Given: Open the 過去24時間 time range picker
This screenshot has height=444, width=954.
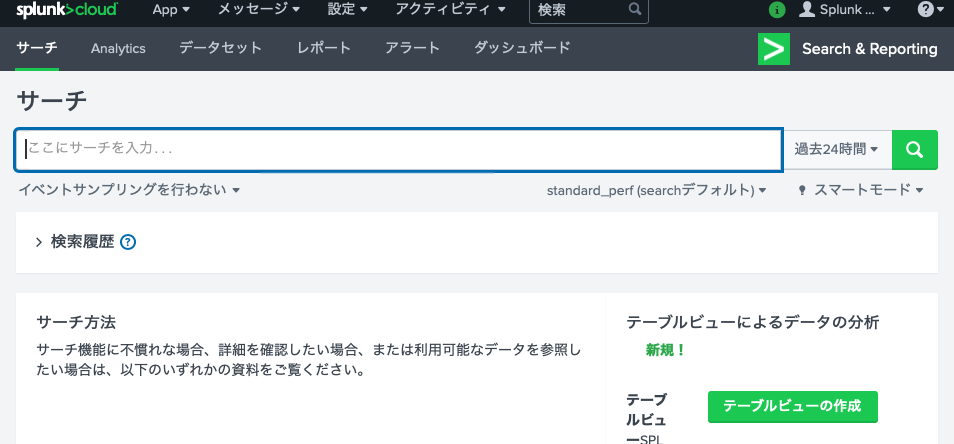Looking at the screenshot, I should [837, 150].
